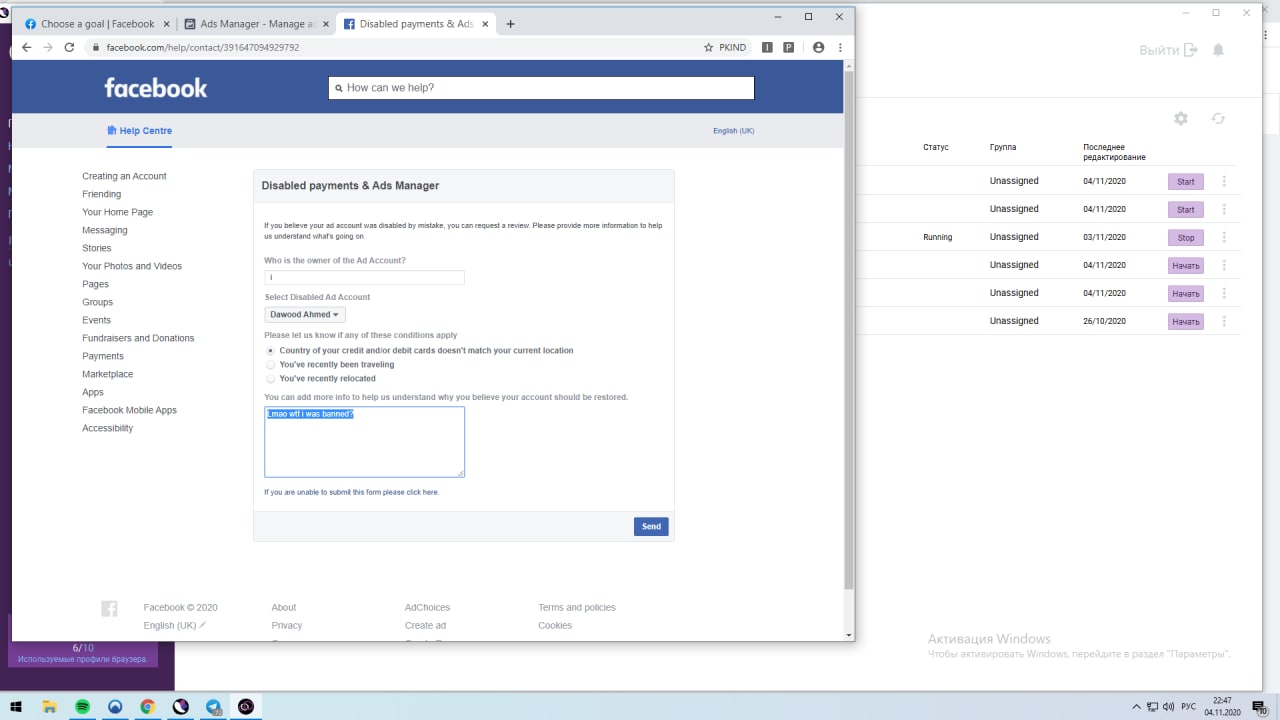Click Stop button for the Running profile
1280x720 pixels.
click(1186, 238)
